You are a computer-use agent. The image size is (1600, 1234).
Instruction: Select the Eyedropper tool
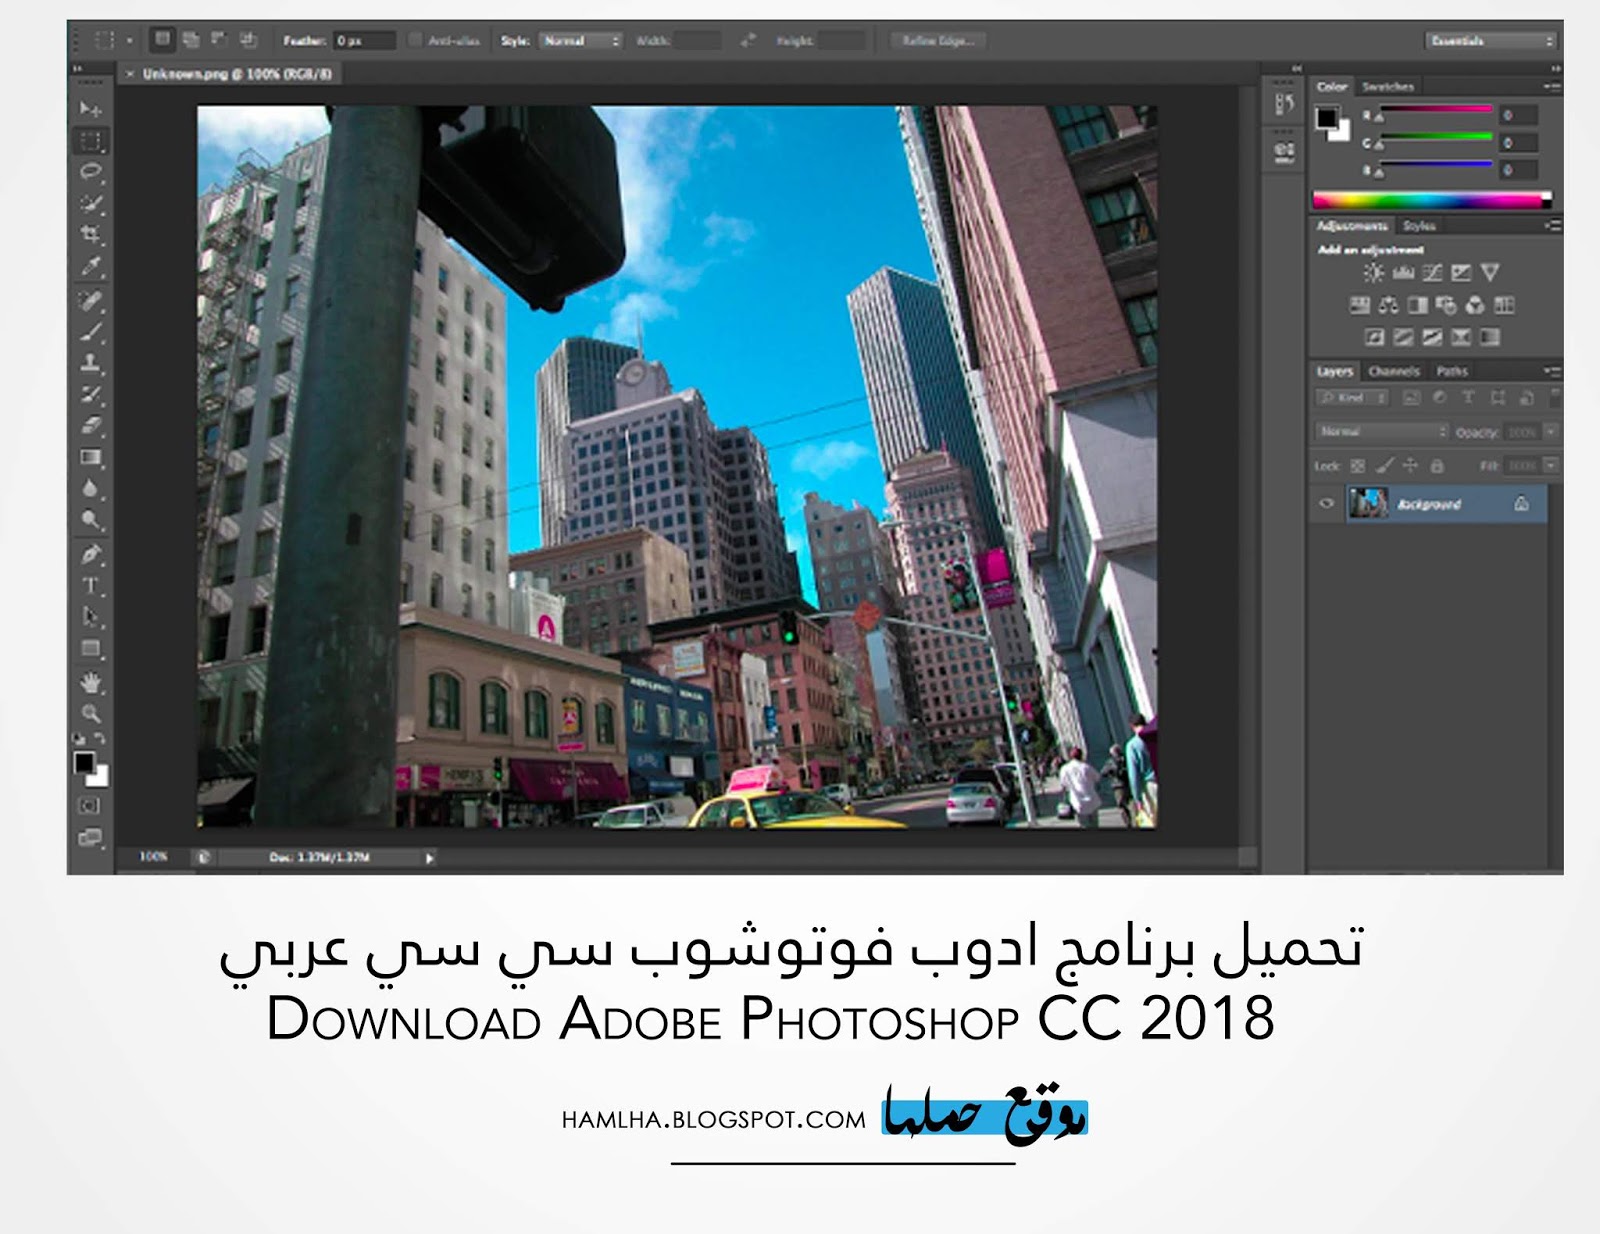point(91,267)
